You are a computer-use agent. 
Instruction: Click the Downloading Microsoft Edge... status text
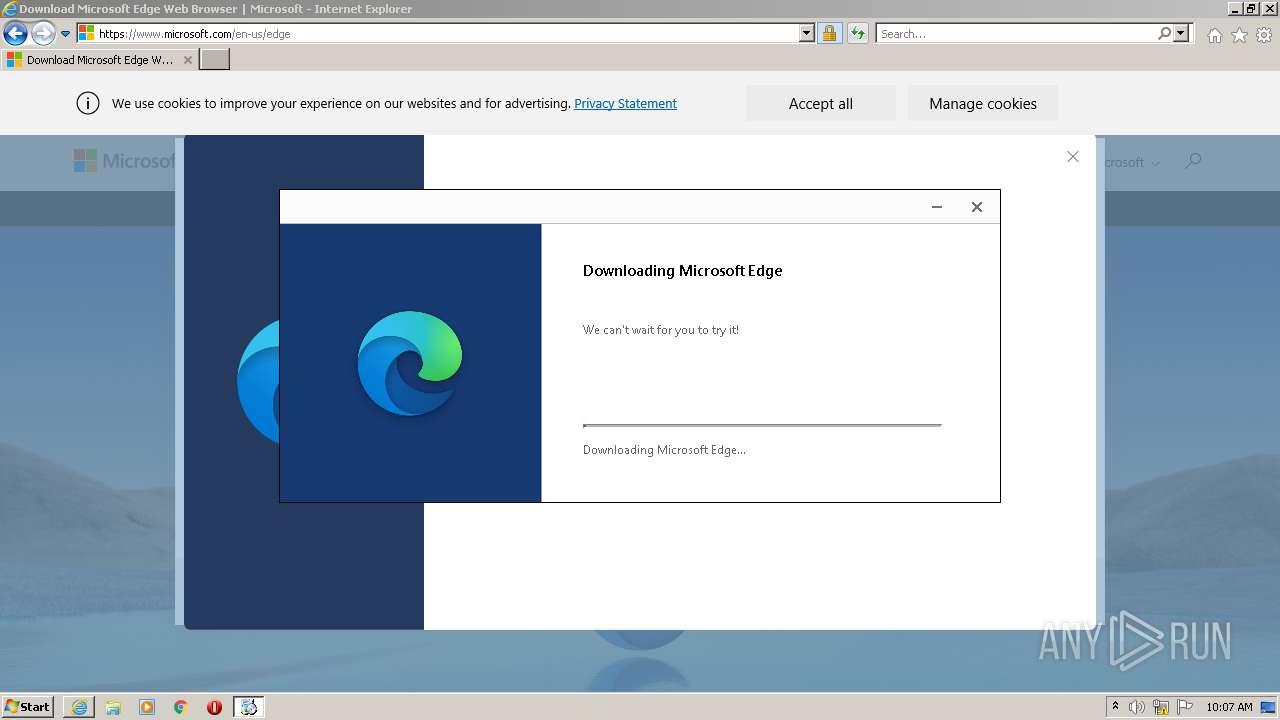click(x=664, y=450)
